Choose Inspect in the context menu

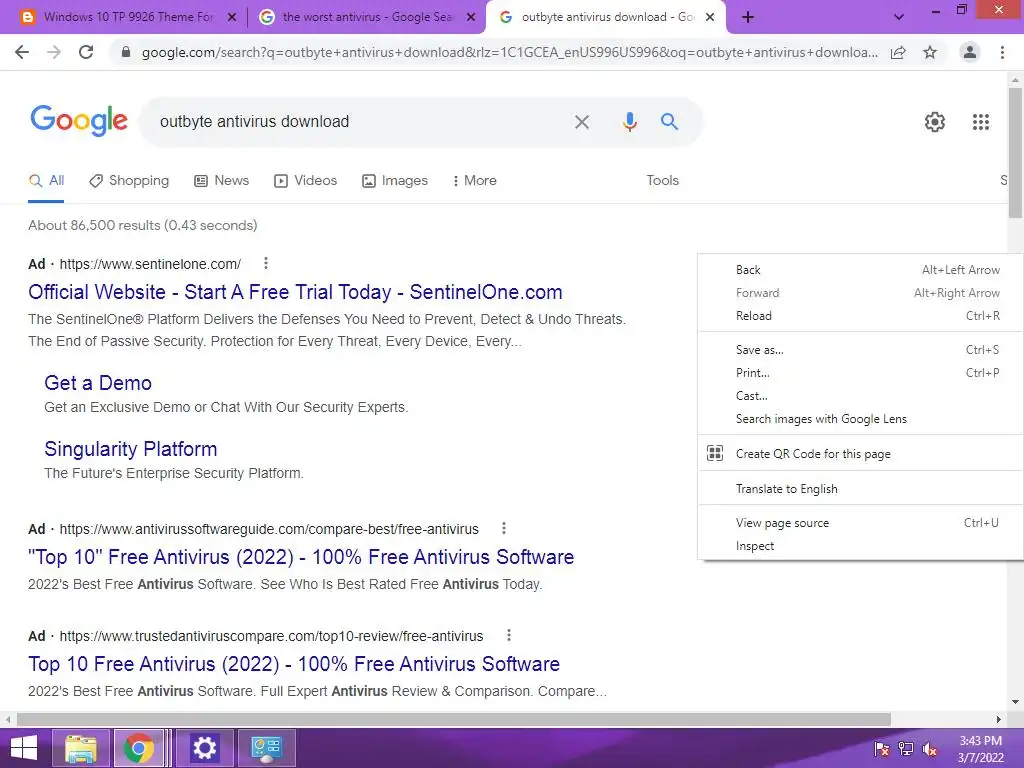[x=861, y=545]
